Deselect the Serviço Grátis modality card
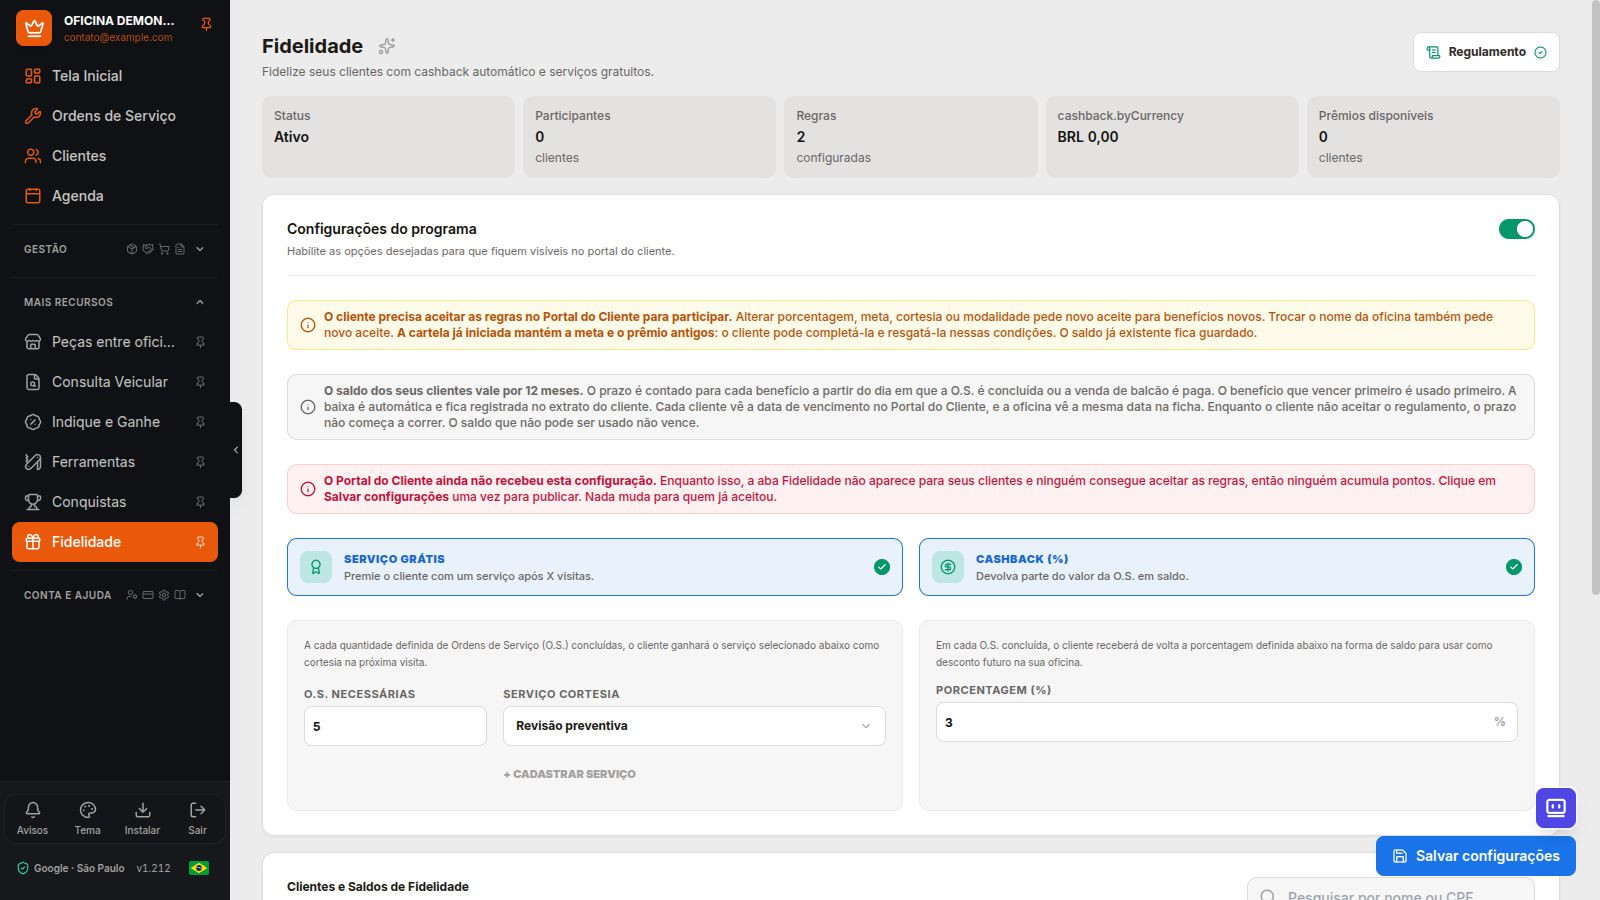This screenshot has height=900, width=1600. click(x=595, y=567)
